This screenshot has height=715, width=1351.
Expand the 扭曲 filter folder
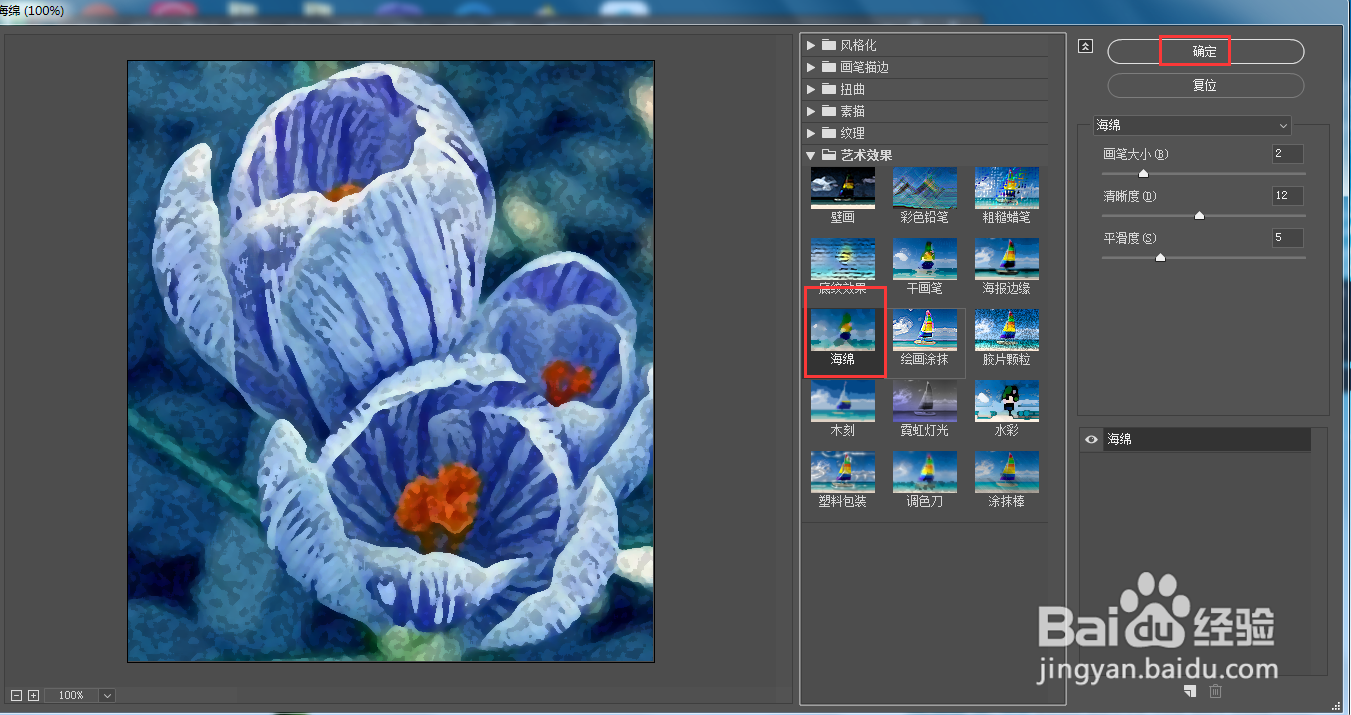[x=811, y=89]
